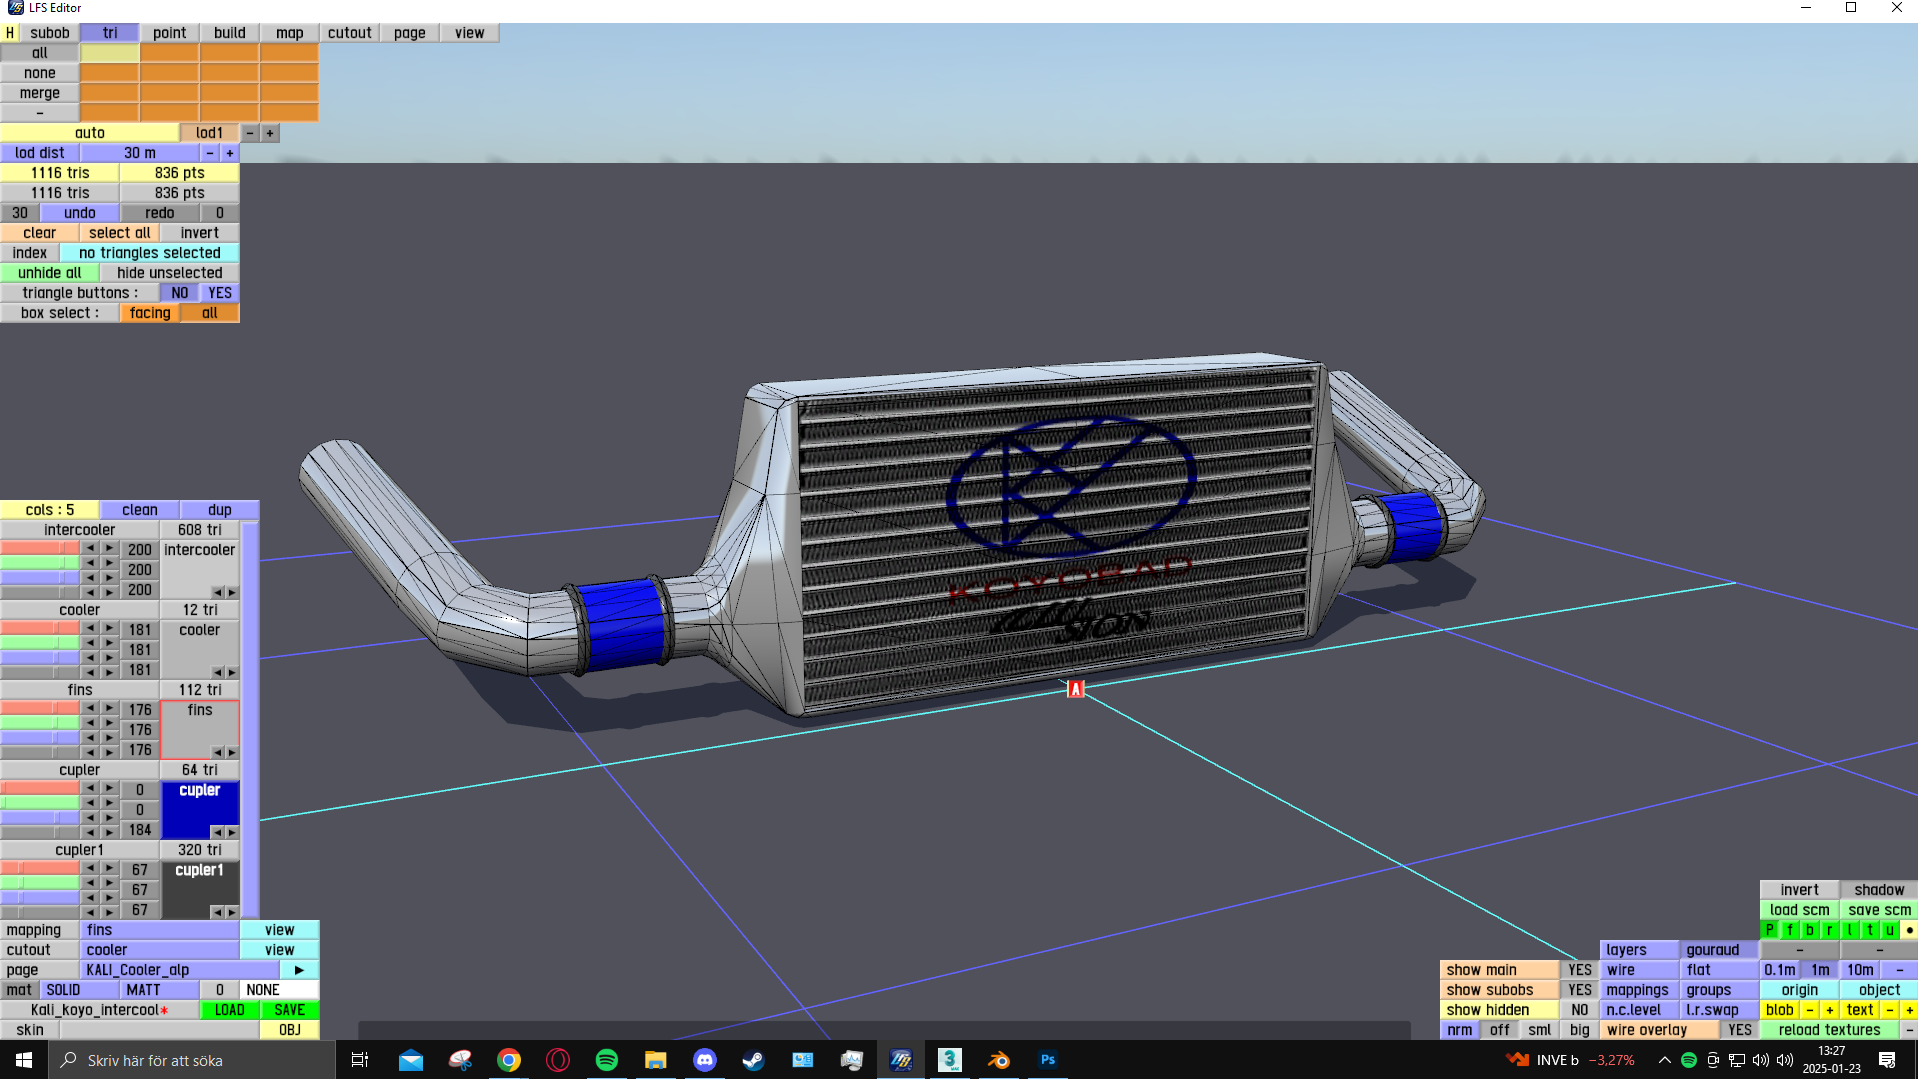This screenshot has height=1079, width=1918.
Task: Select the blue cupler color swatch
Action: pyautogui.click(x=200, y=810)
